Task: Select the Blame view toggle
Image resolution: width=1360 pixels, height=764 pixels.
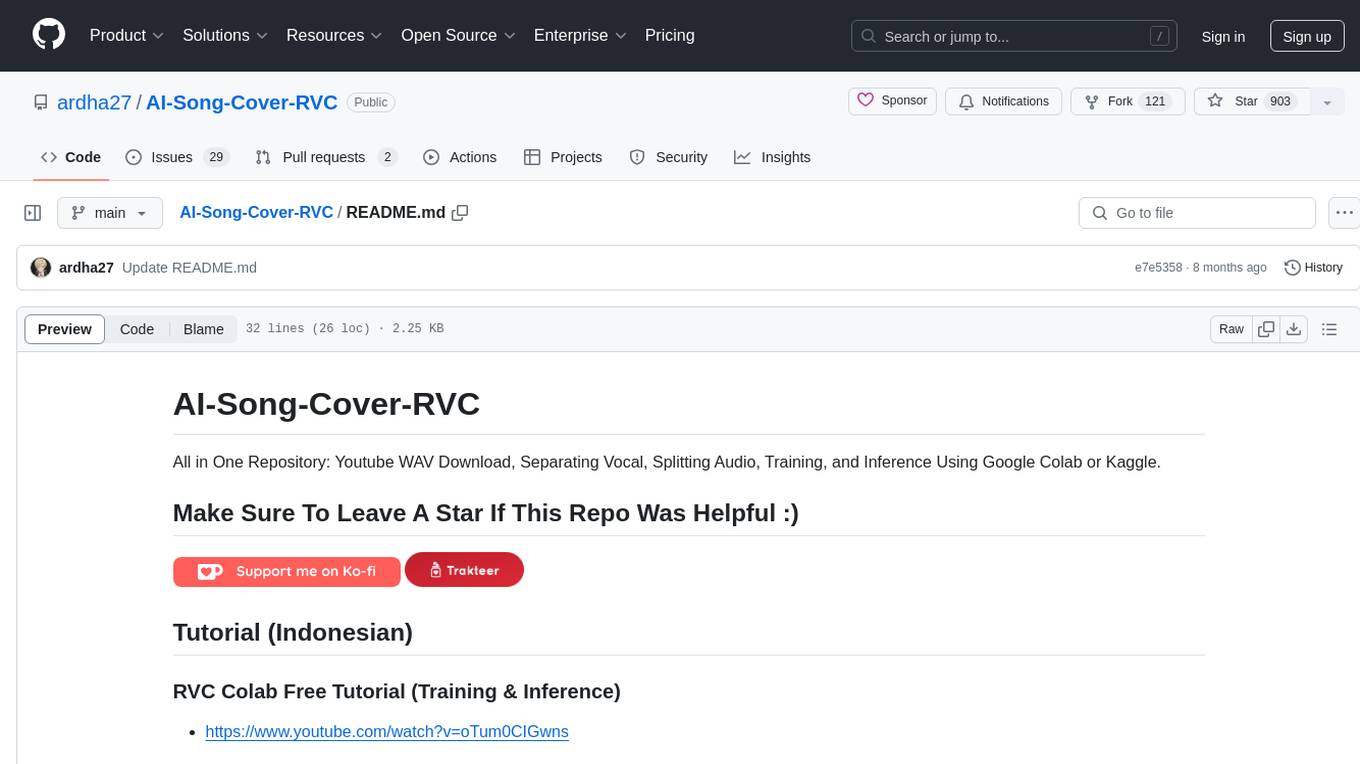Action: [x=203, y=329]
